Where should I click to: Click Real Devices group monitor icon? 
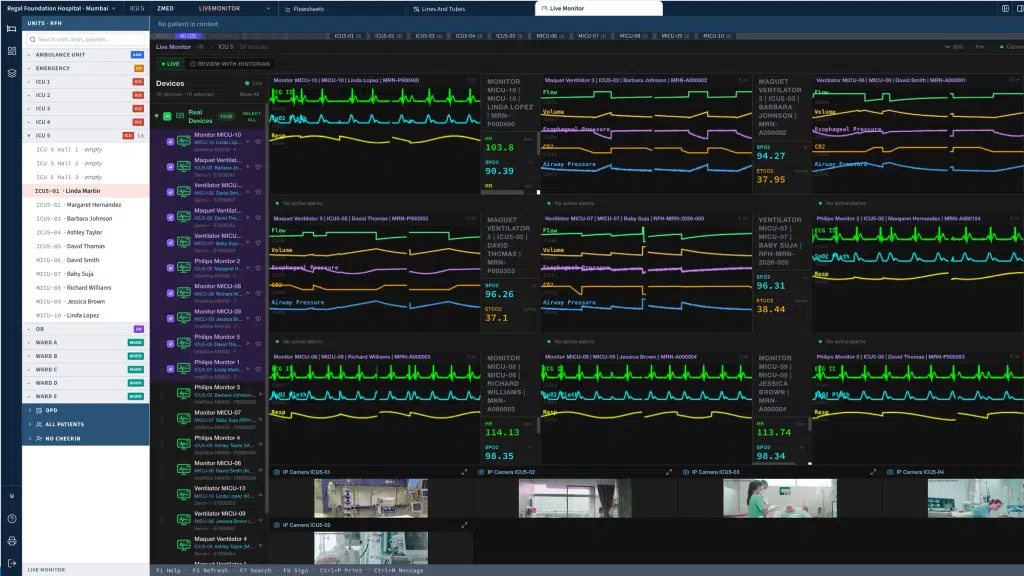pos(180,116)
